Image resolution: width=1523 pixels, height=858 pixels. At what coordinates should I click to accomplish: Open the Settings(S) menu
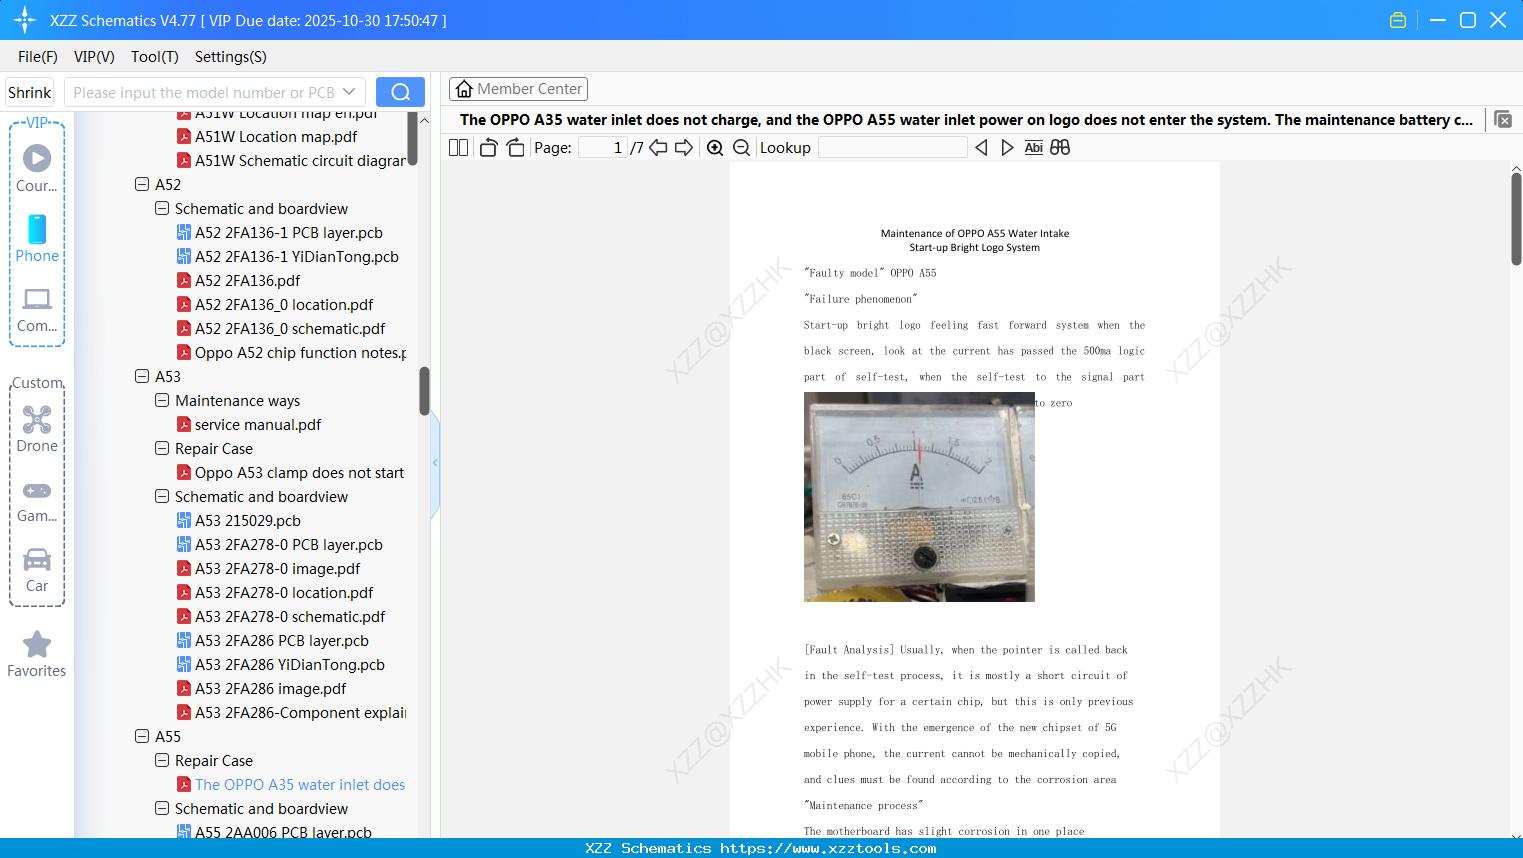231,57
